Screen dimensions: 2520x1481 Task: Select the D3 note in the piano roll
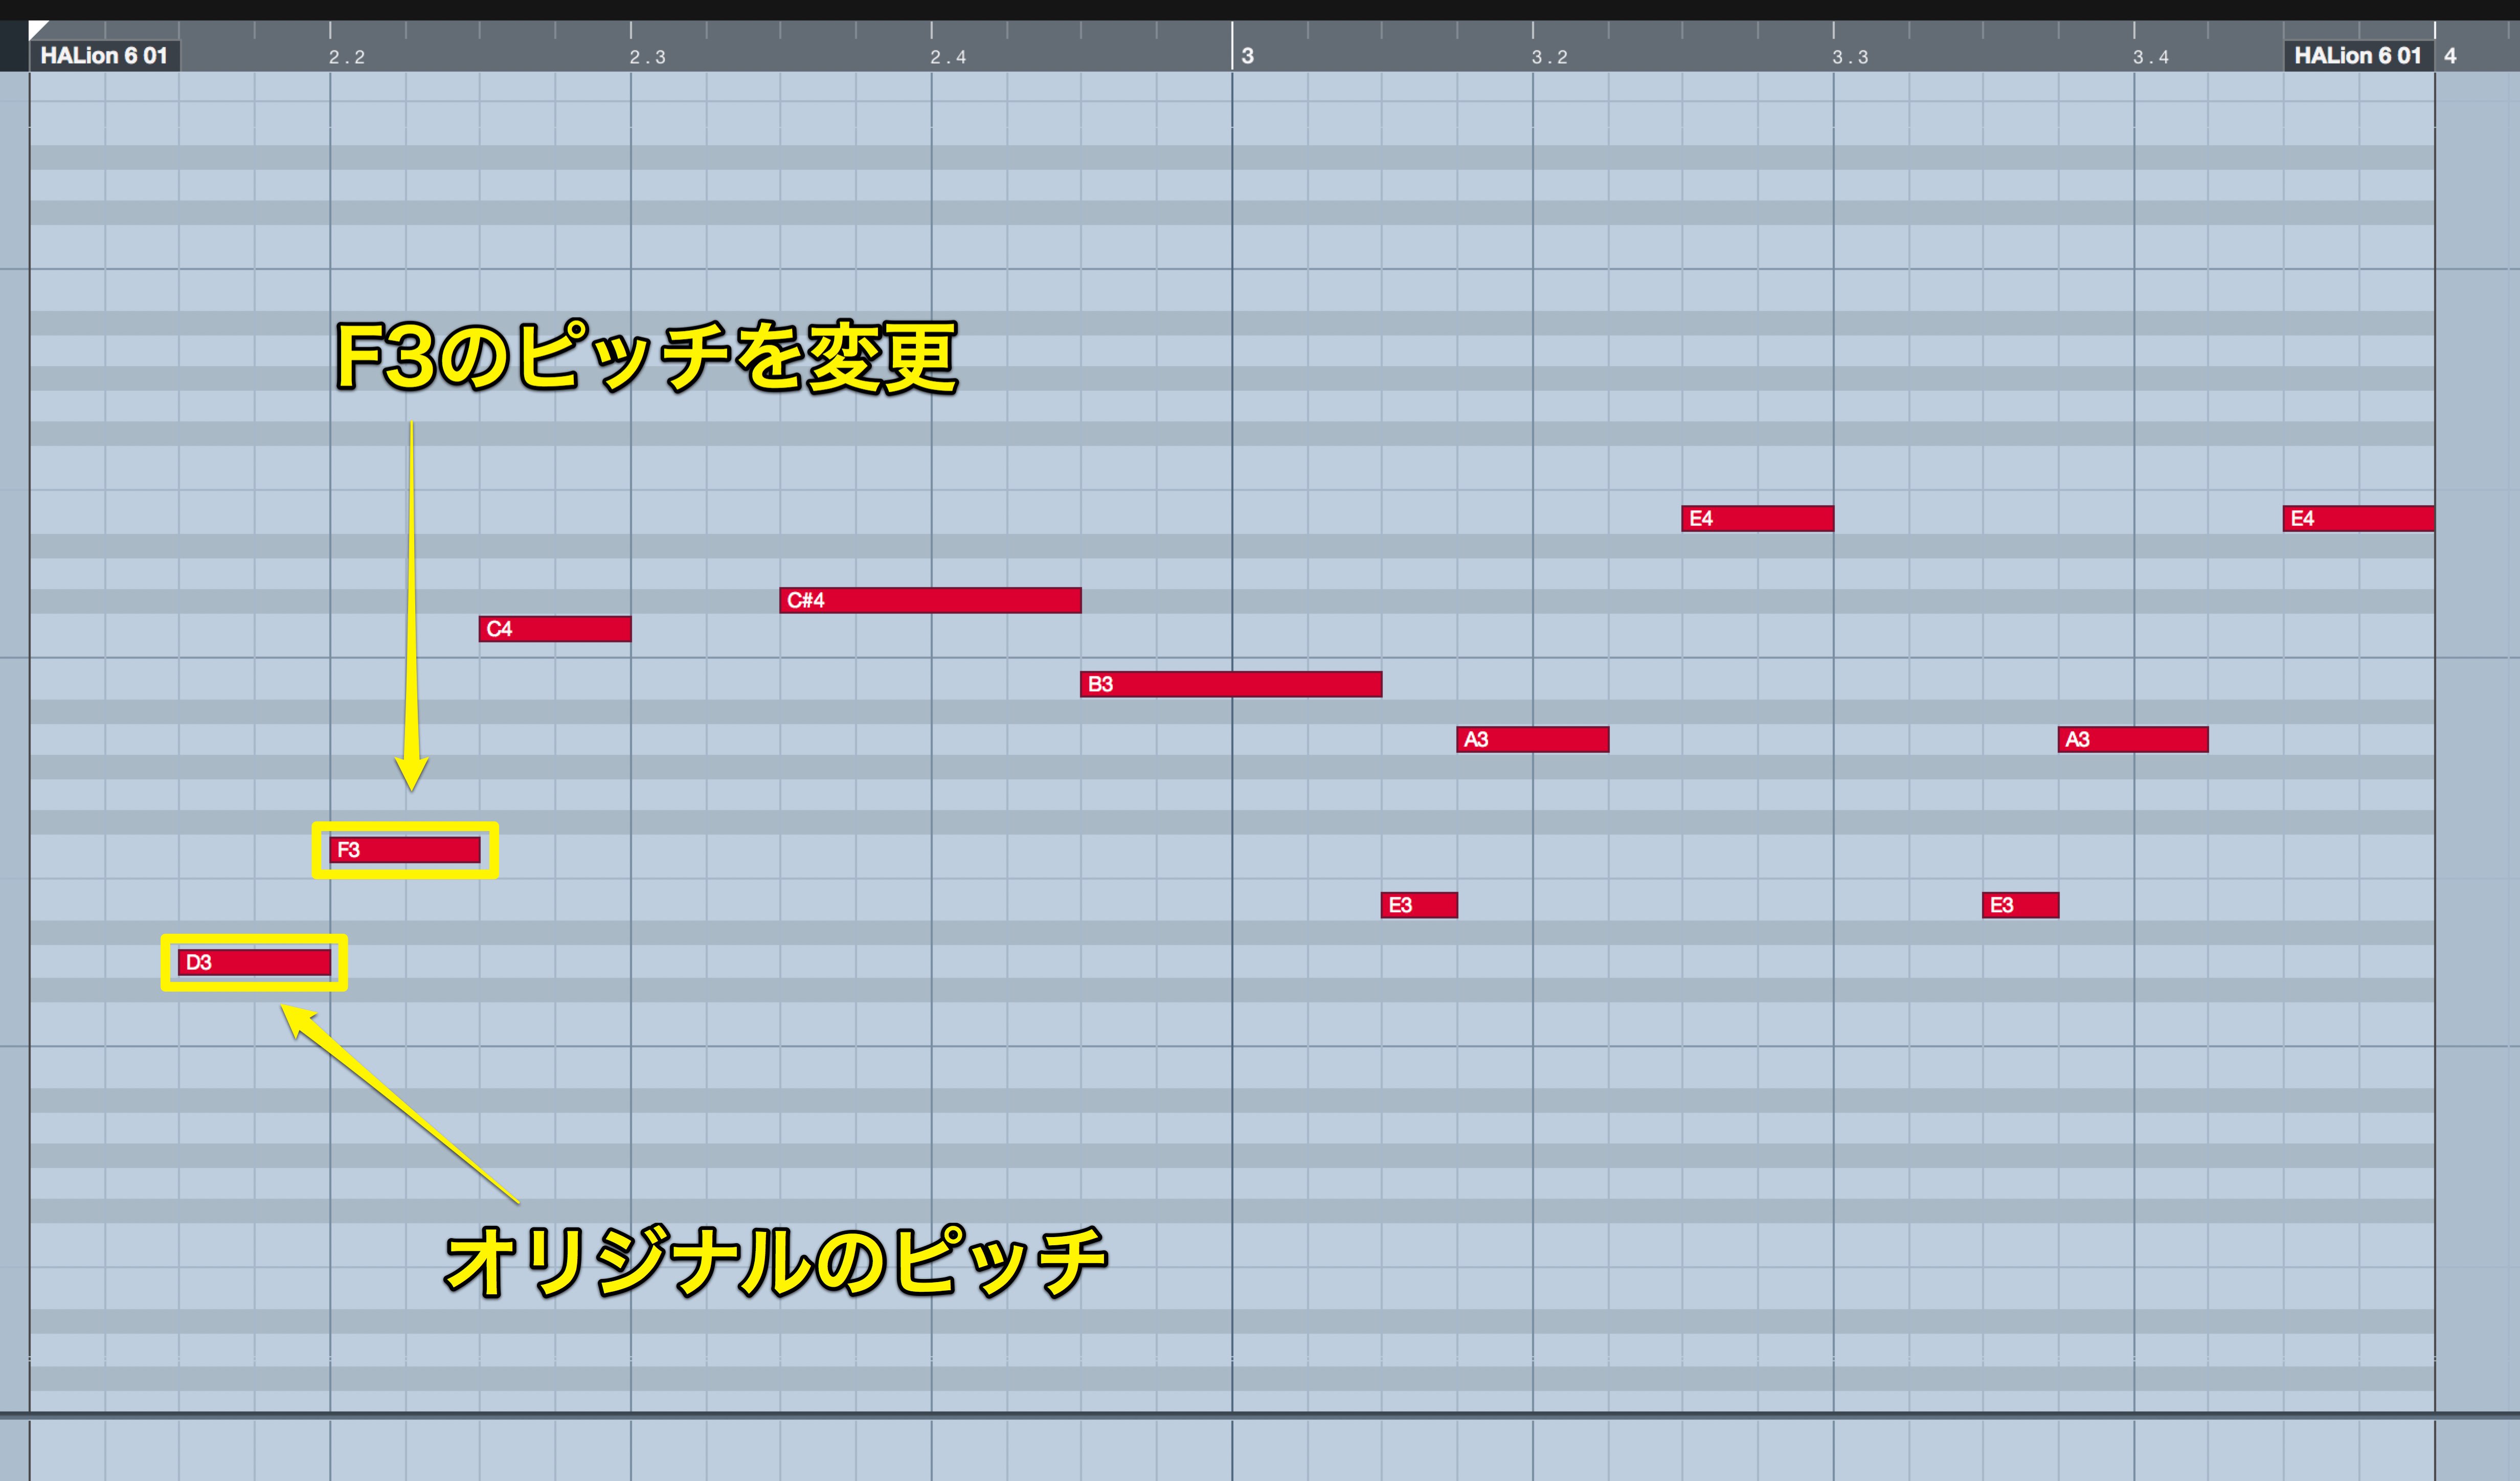coord(254,962)
